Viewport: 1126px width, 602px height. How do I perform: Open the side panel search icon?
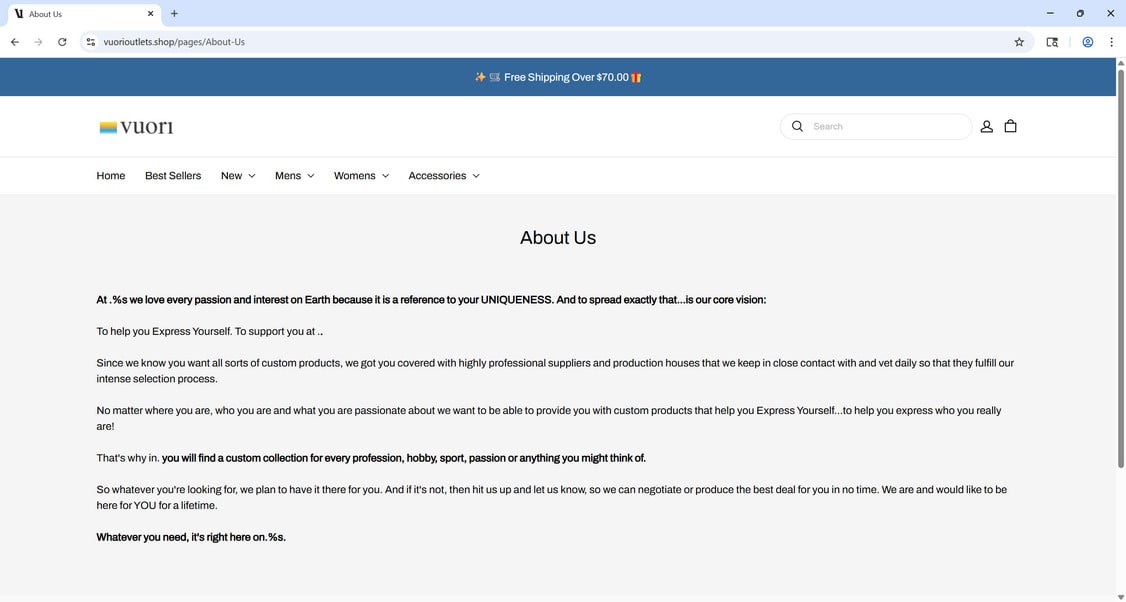point(1052,42)
